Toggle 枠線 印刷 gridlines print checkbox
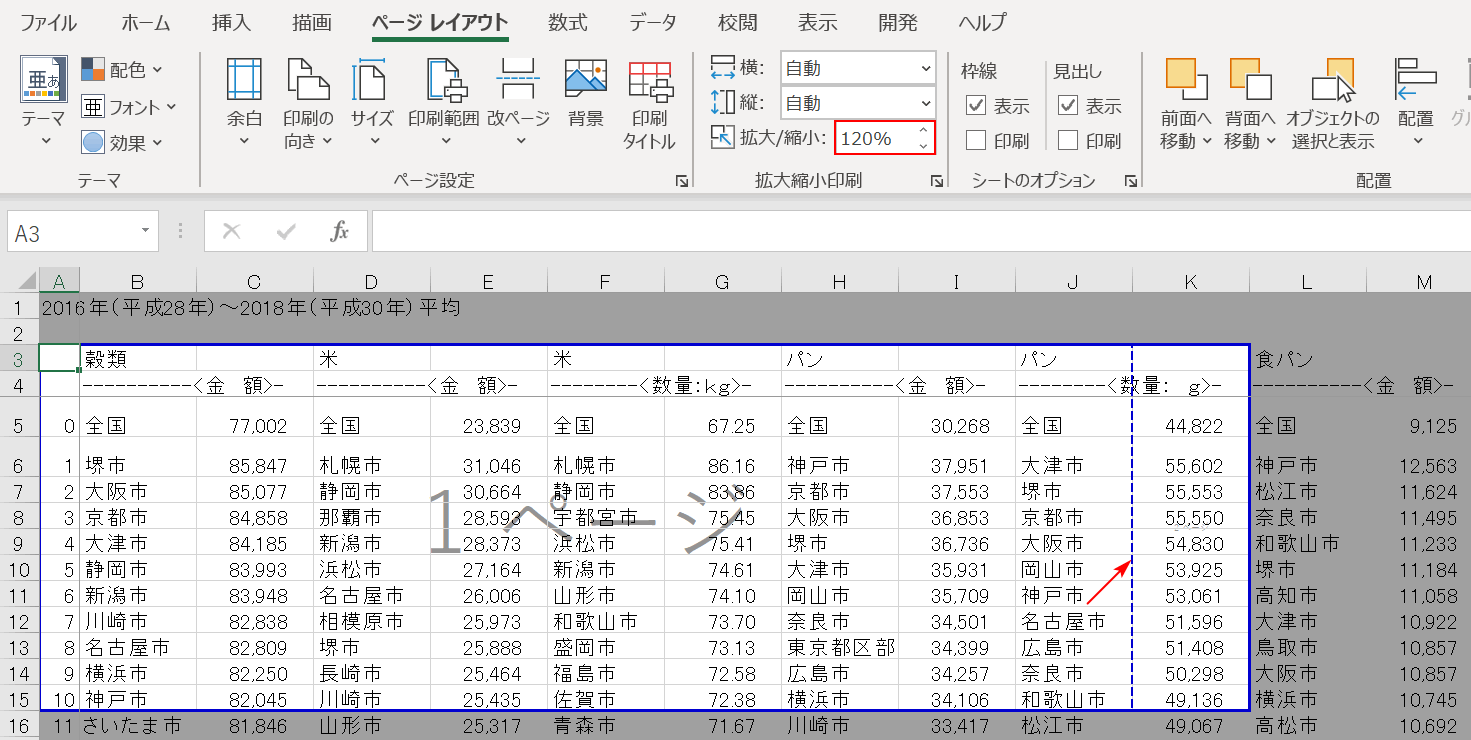The width and height of the screenshot is (1471, 740). pyautogui.click(x=976, y=141)
